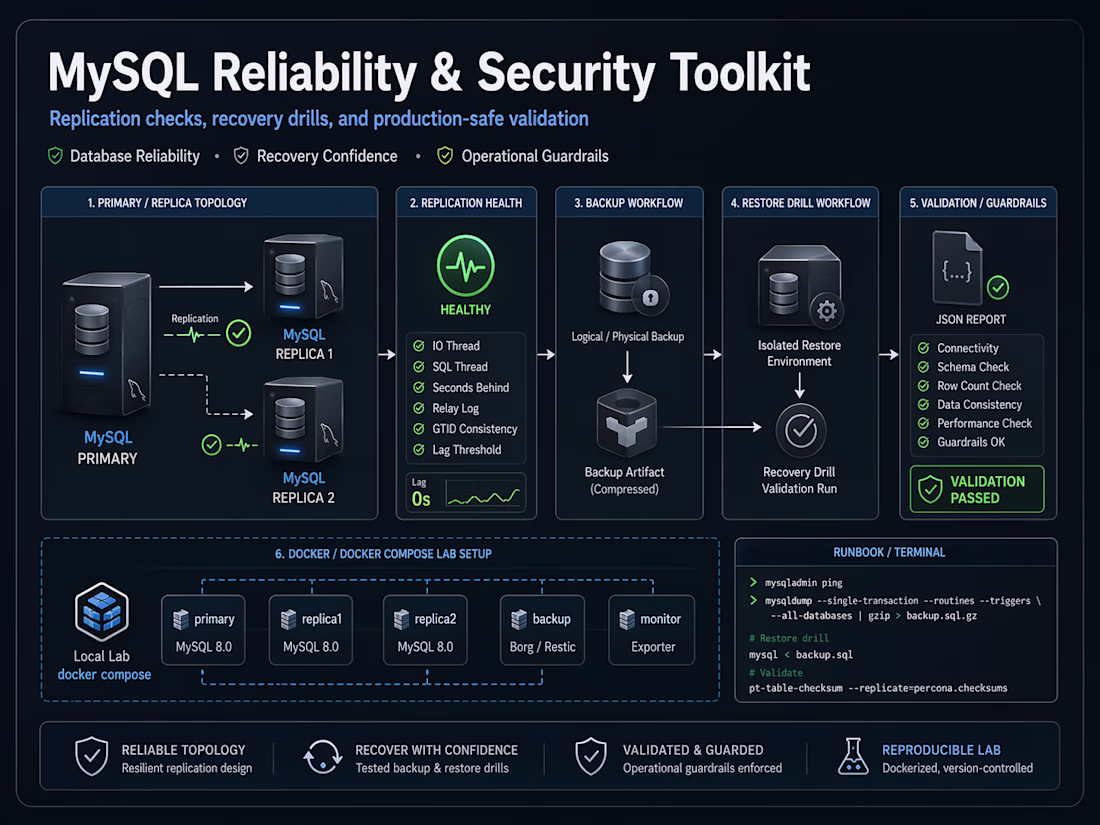Toggle the Seconds Behind check

click(419, 387)
